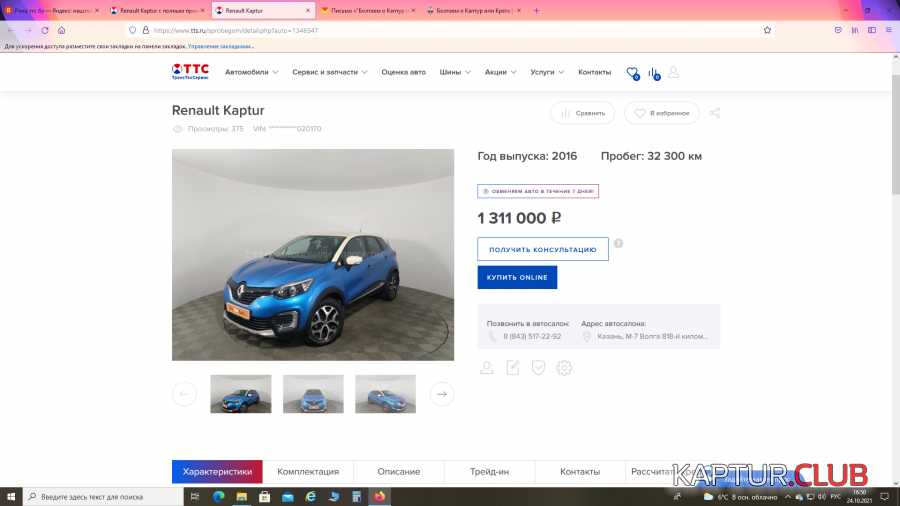Expand the Услуги menu
900x506 pixels.
click(547, 72)
